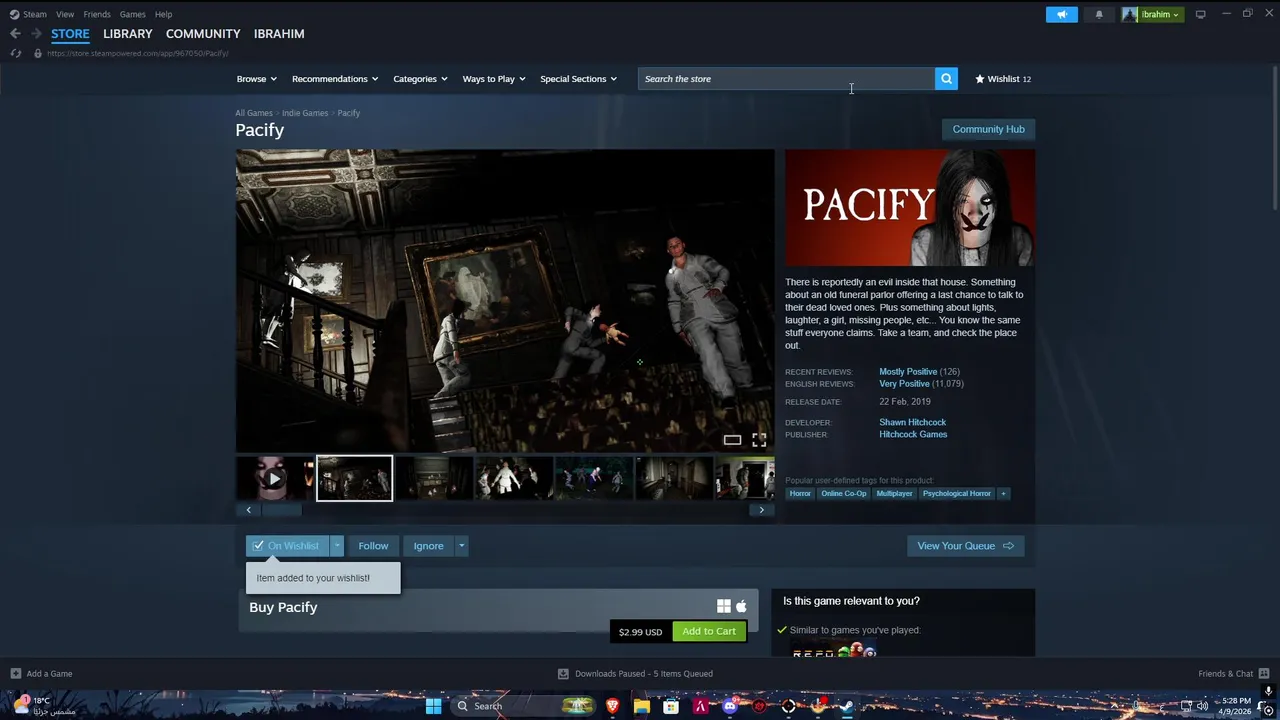Select the Horror tag
This screenshot has width=1280, height=720.
800,493
